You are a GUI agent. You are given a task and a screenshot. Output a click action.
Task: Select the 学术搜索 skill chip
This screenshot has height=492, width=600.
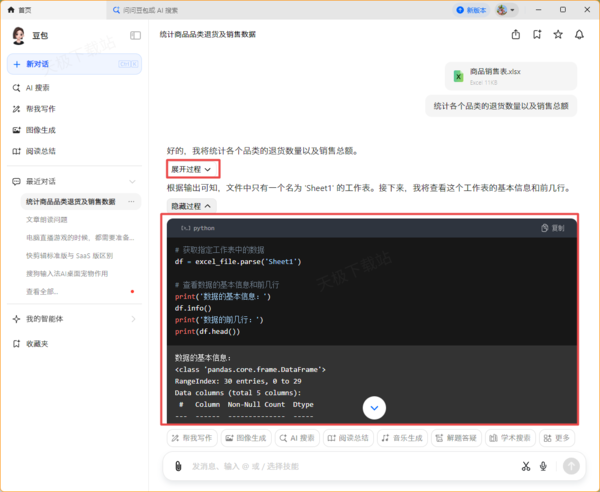point(510,438)
